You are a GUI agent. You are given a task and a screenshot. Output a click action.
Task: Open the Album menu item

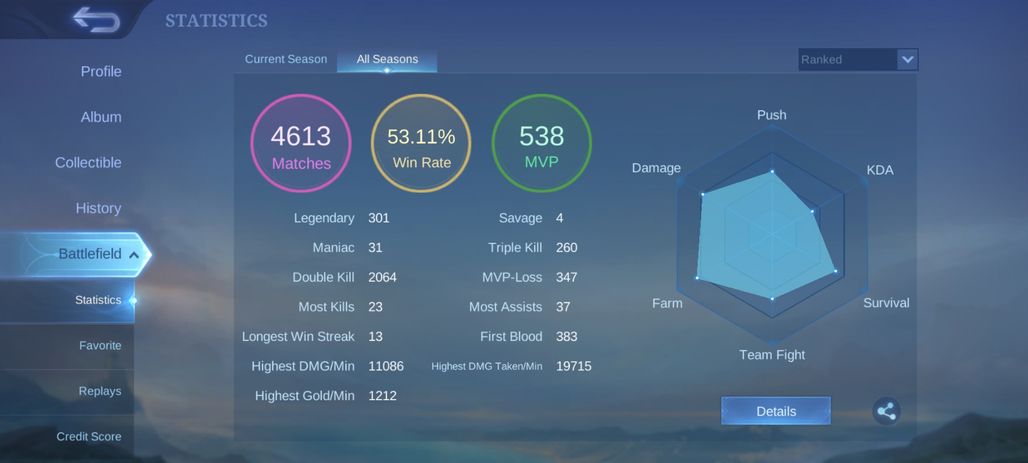coord(101,117)
